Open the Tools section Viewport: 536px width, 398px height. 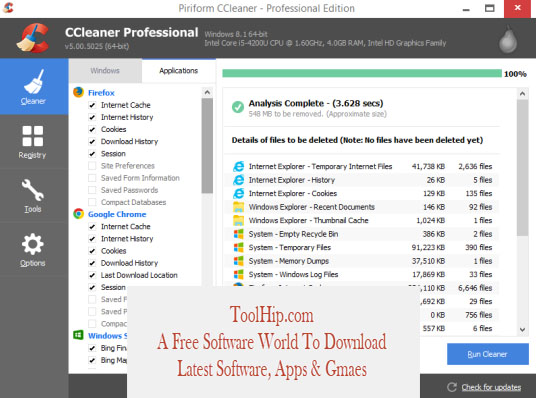click(x=32, y=196)
